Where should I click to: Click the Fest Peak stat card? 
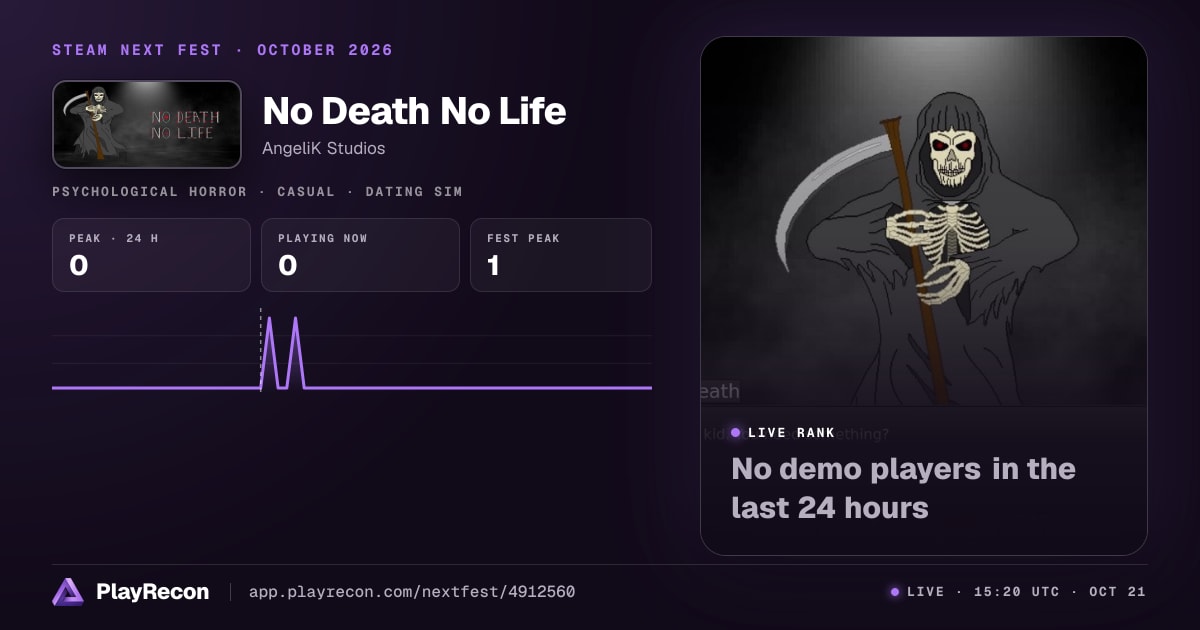pyautogui.click(x=561, y=255)
